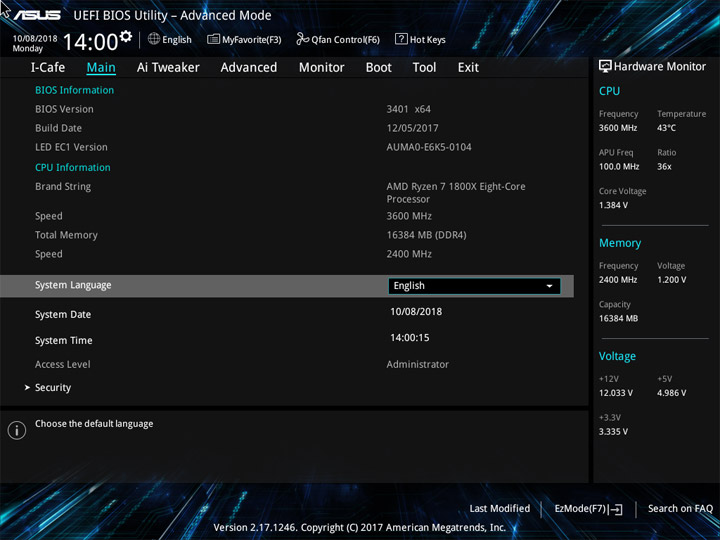
Task: Click the Core Voltage reading 1.384 V
Action: (613, 205)
